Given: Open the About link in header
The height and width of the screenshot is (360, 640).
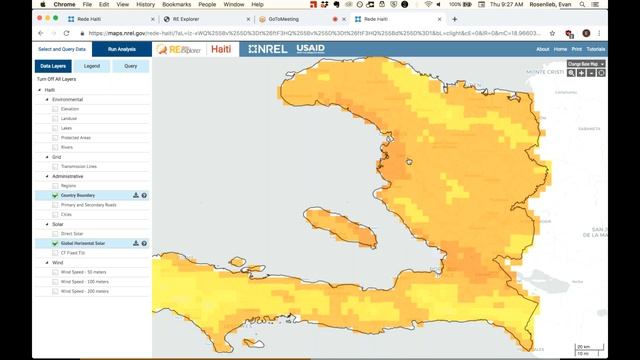Looking at the screenshot, I should coord(542,49).
